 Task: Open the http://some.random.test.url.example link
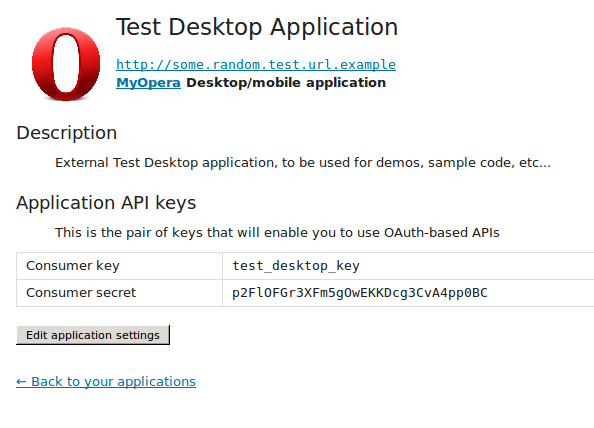coord(256,64)
